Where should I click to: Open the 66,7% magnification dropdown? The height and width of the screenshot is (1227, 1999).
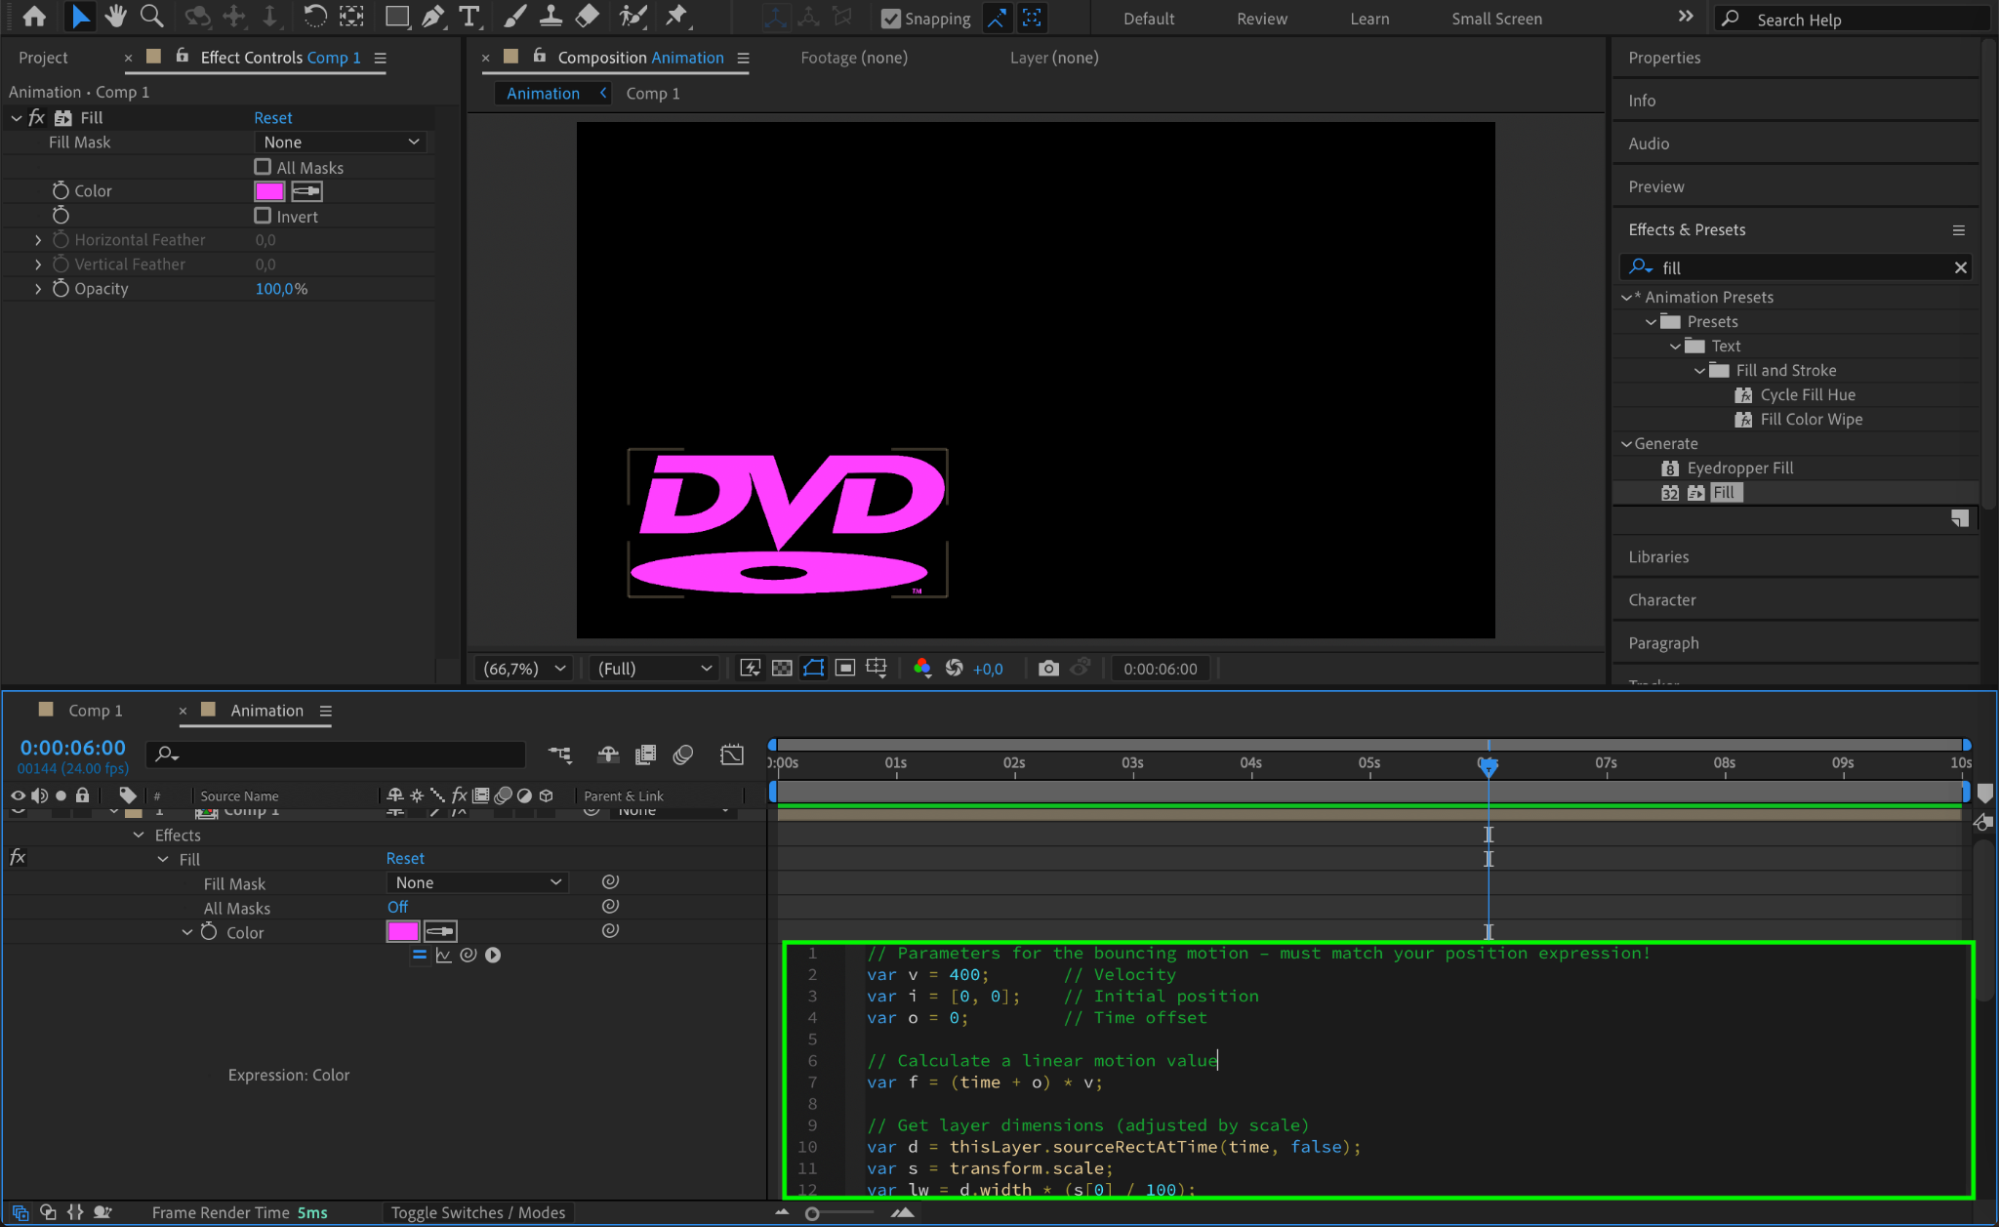point(524,668)
